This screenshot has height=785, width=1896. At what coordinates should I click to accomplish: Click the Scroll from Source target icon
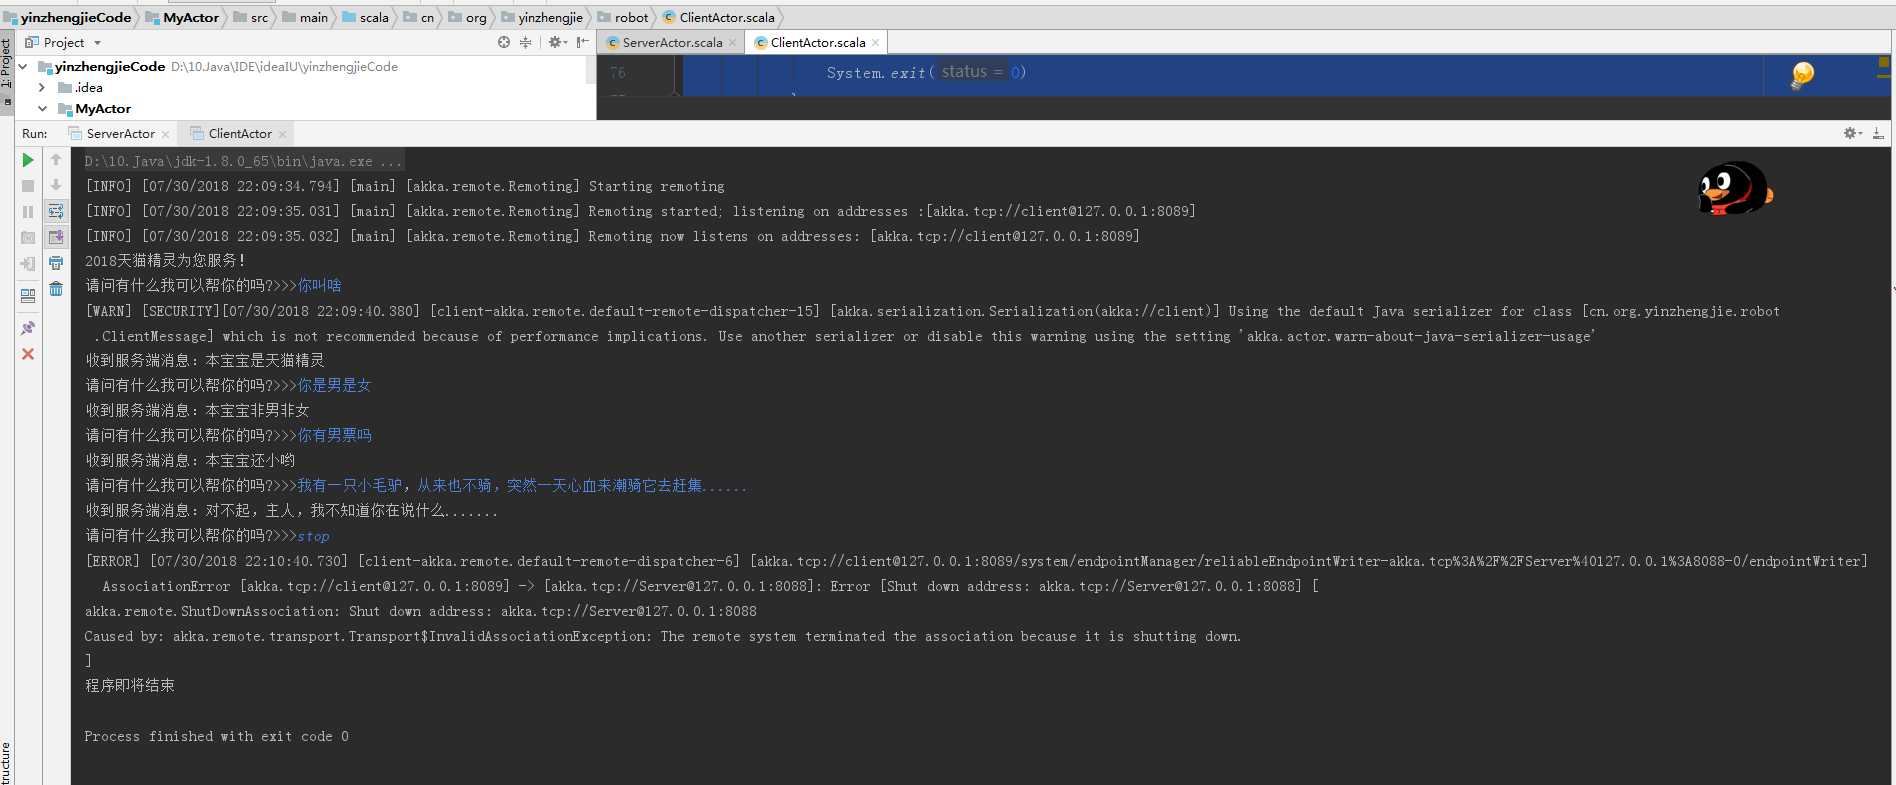click(504, 42)
